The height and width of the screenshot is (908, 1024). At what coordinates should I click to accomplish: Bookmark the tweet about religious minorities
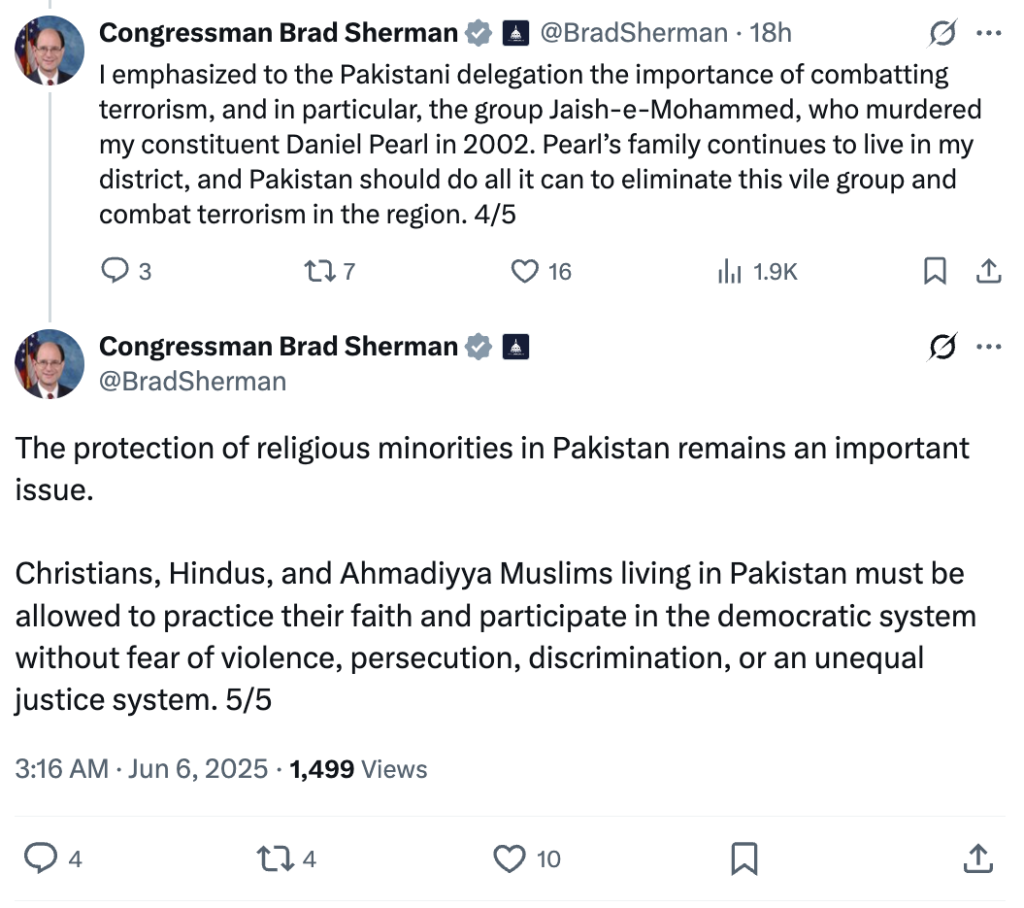click(746, 858)
